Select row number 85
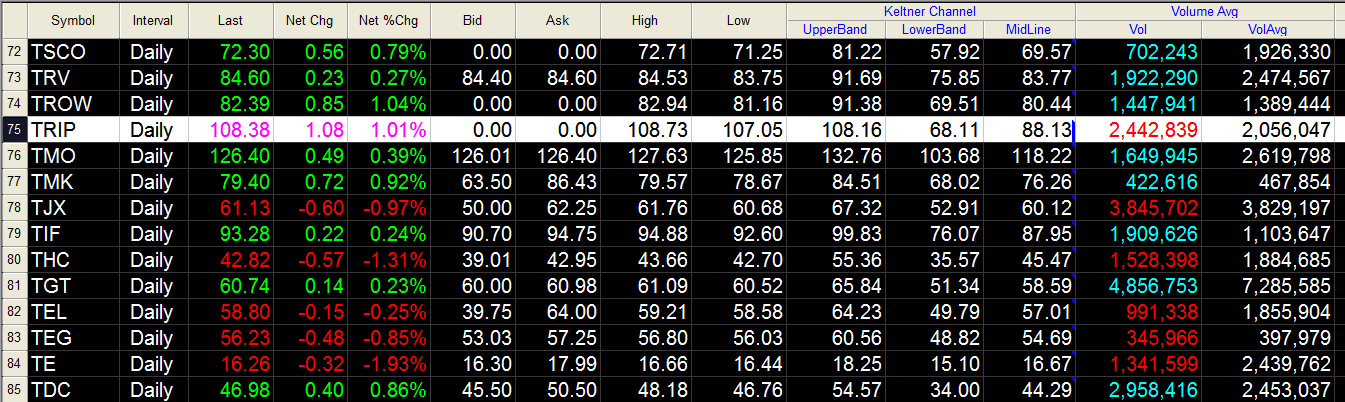The width and height of the screenshot is (1345, 402). (x=13, y=389)
